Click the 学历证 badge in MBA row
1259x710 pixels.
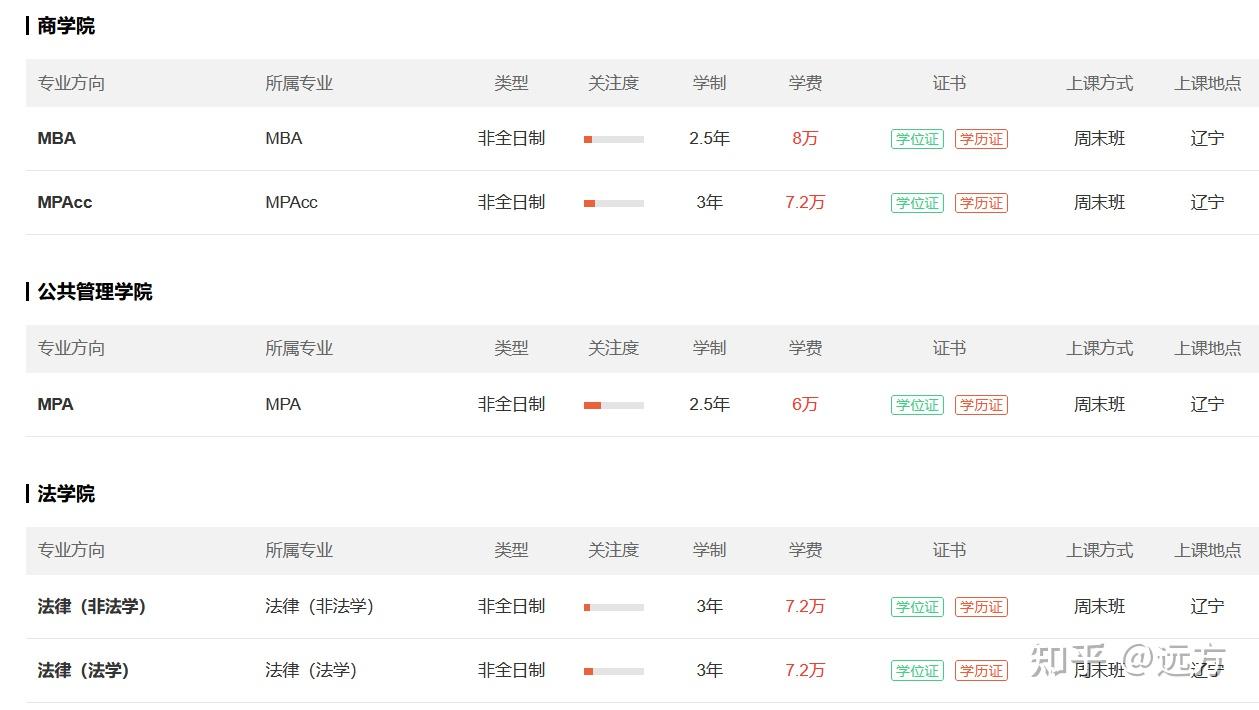click(x=981, y=139)
